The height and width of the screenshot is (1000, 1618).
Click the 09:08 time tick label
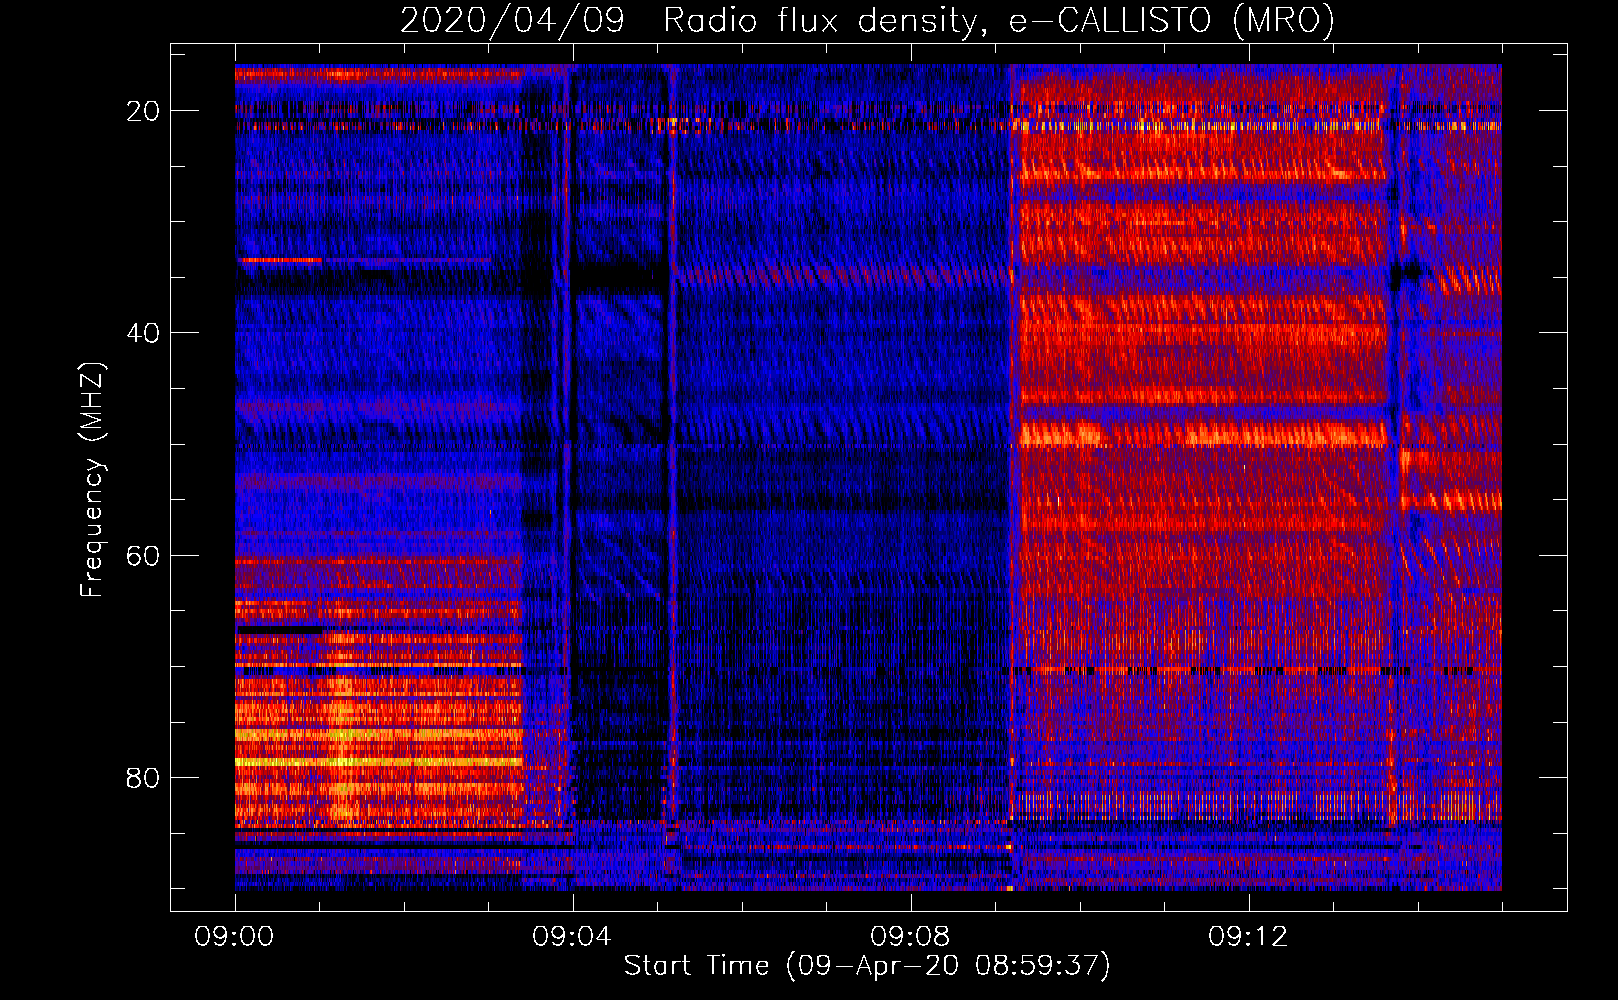point(910,937)
